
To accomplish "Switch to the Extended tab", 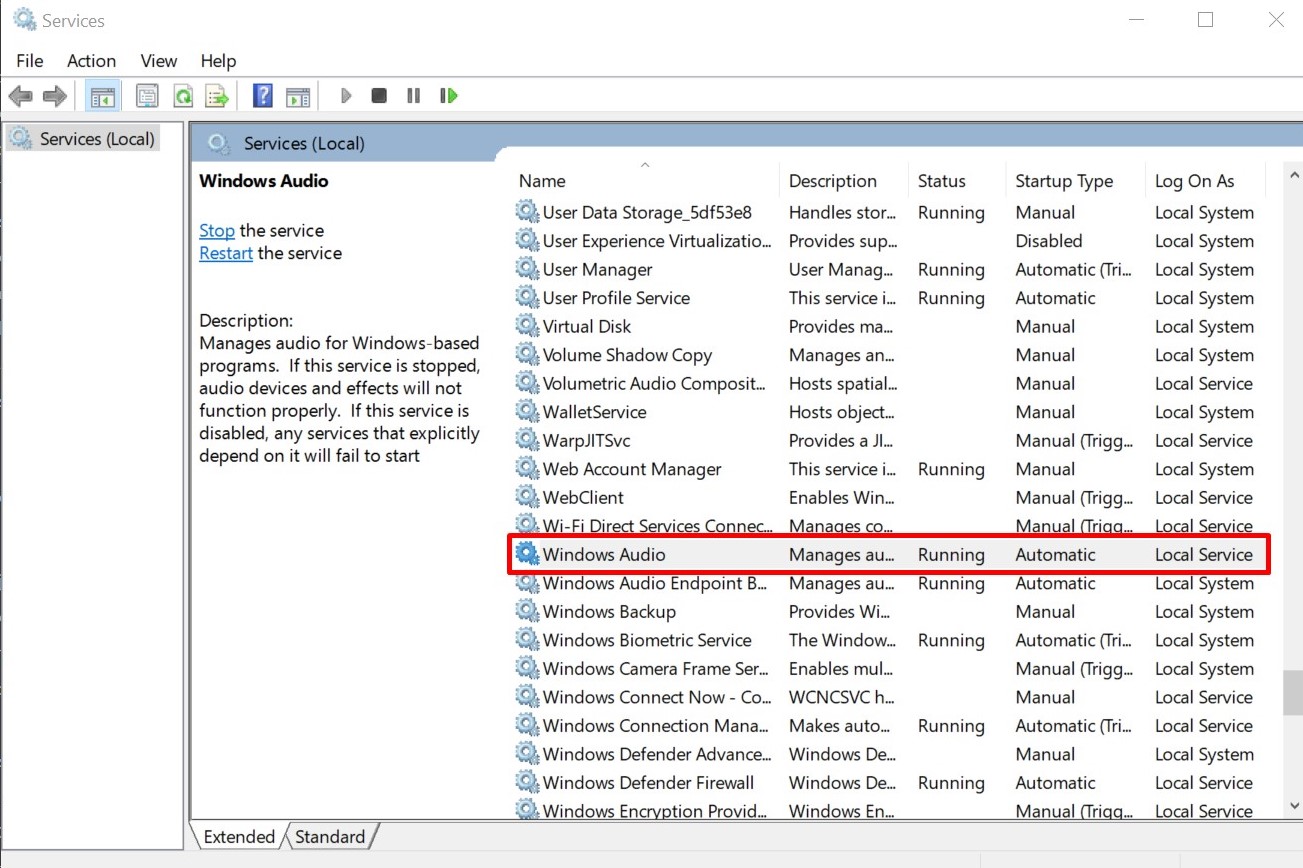I will (238, 837).
